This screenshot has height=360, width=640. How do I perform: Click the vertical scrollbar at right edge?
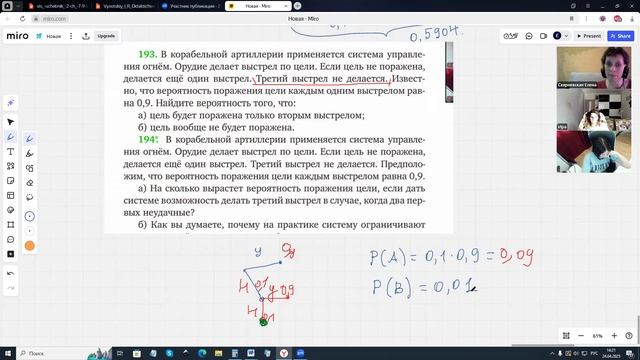pyautogui.click(x=638, y=331)
